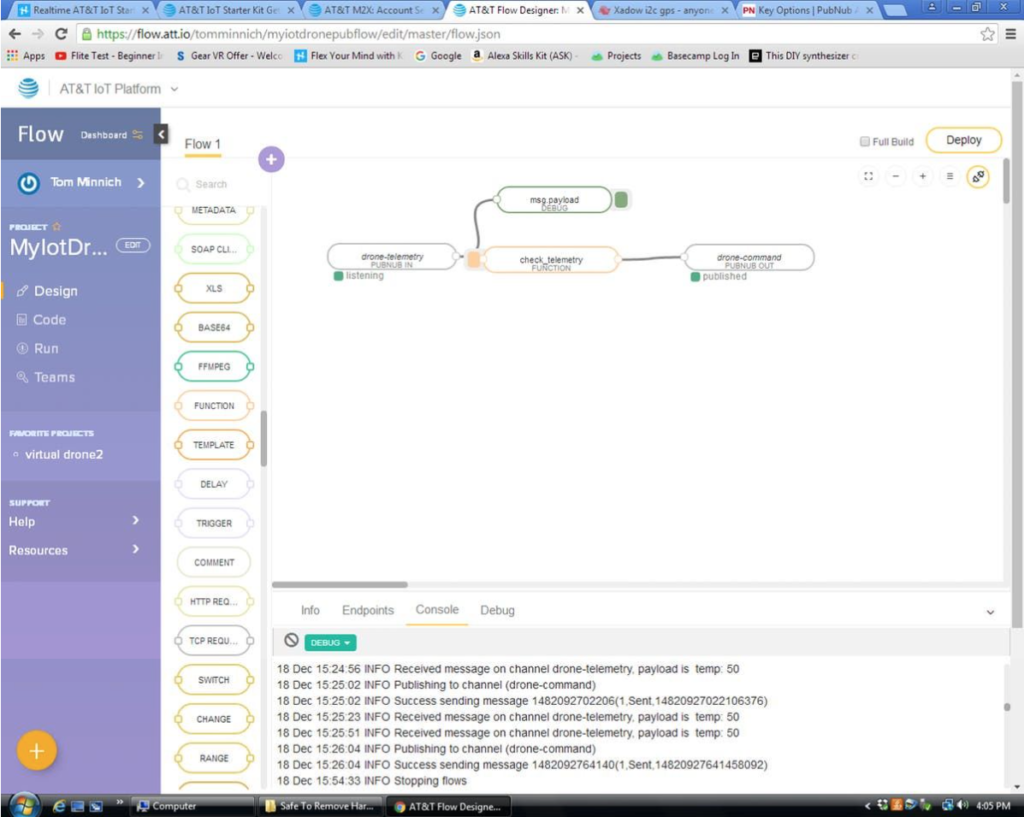
Task: Clear the console with the ban icon
Action: pyautogui.click(x=291, y=640)
